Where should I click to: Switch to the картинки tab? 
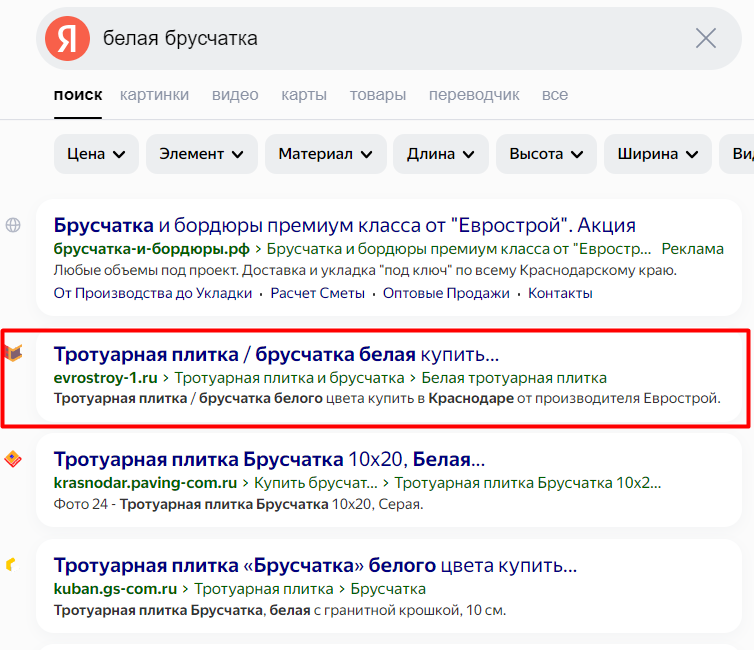pyautogui.click(x=154, y=95)
